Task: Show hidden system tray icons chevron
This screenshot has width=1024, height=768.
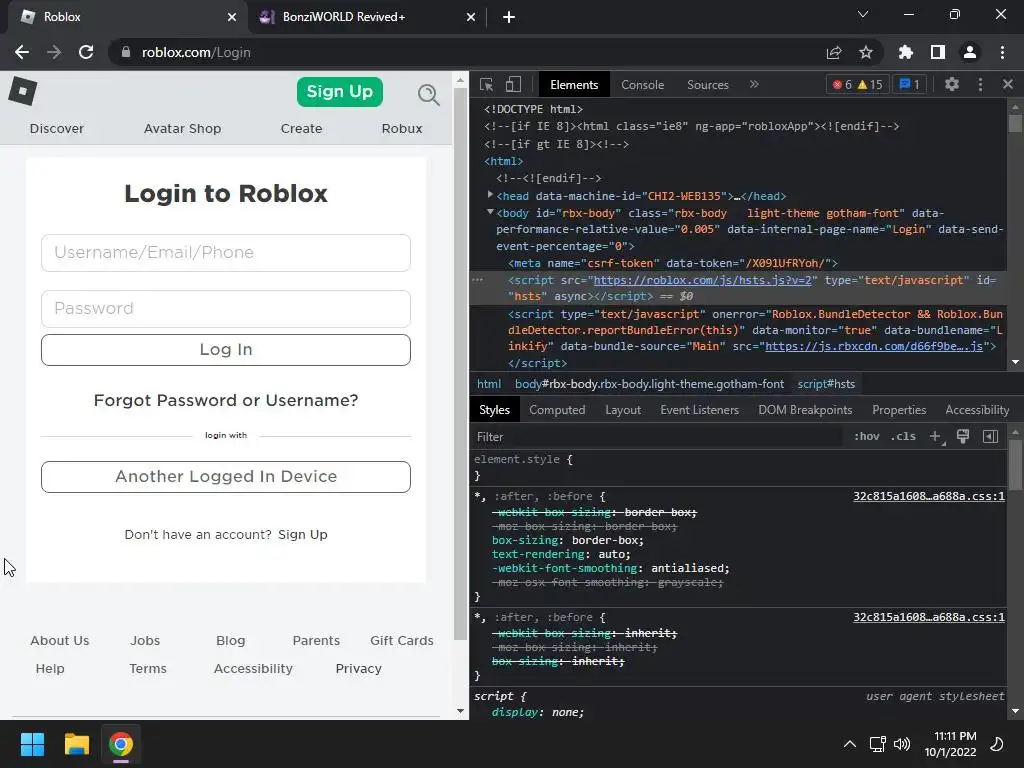Action: (x=850, y=744)
